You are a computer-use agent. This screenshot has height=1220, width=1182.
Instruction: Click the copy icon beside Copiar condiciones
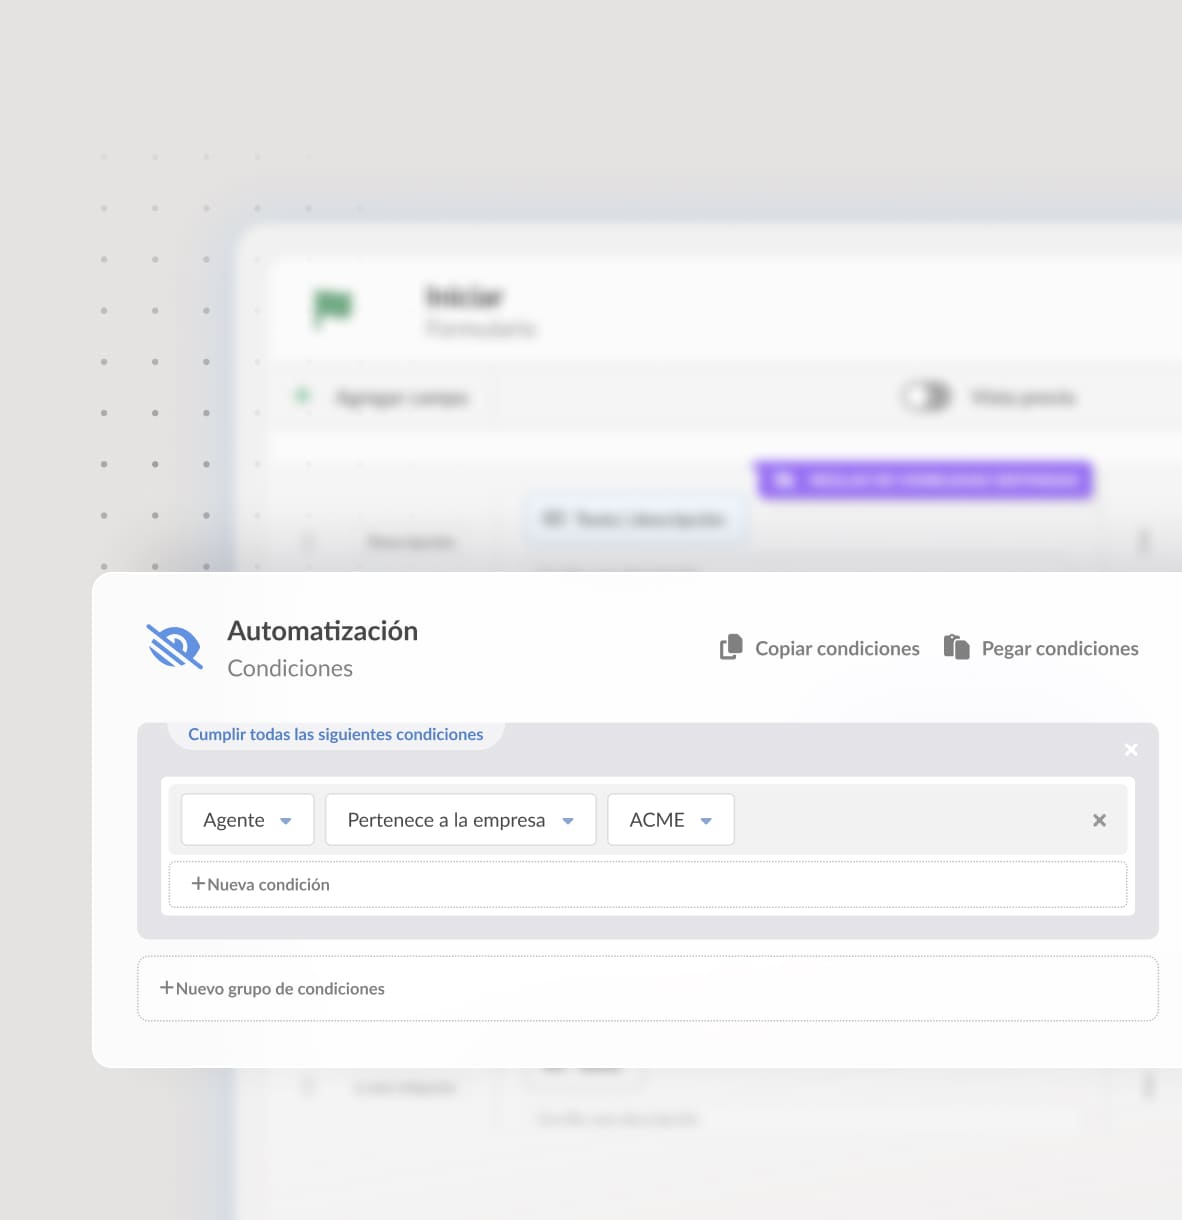coord(731,648)
